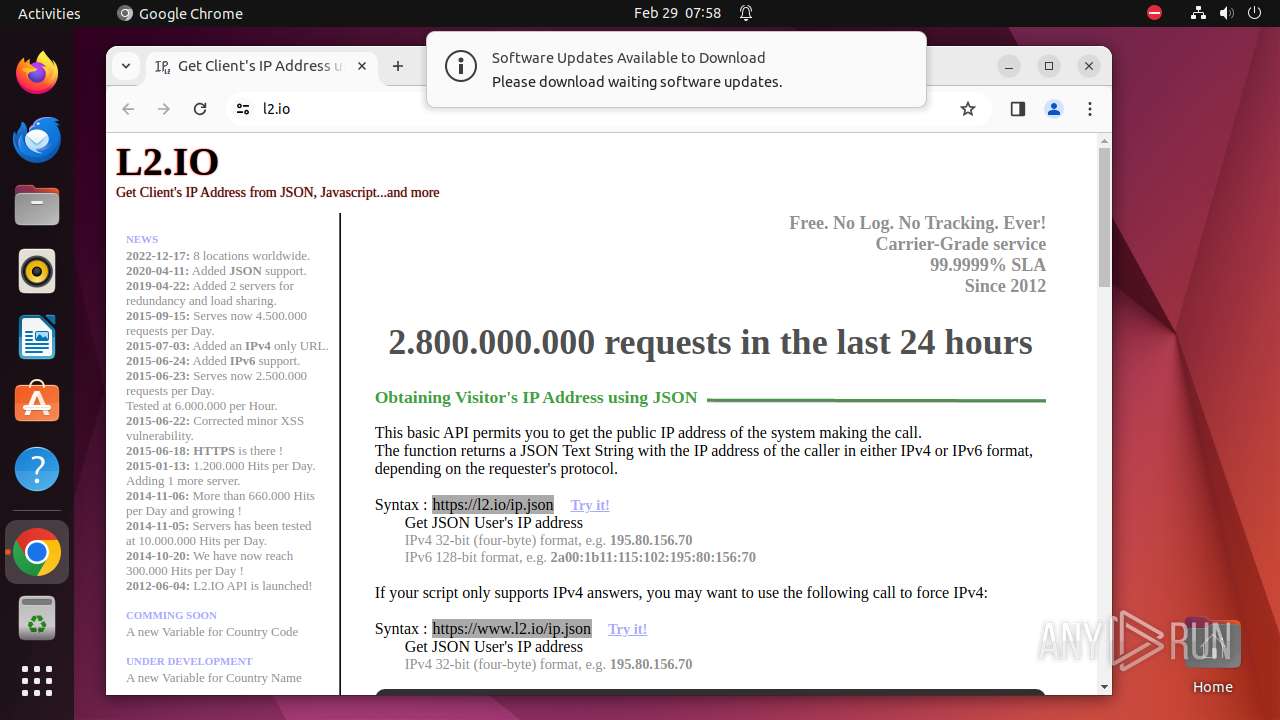Click the Free. No Log. No Tracking. Ever! text
Screen dimensions: 1280x720
point(917,223)
